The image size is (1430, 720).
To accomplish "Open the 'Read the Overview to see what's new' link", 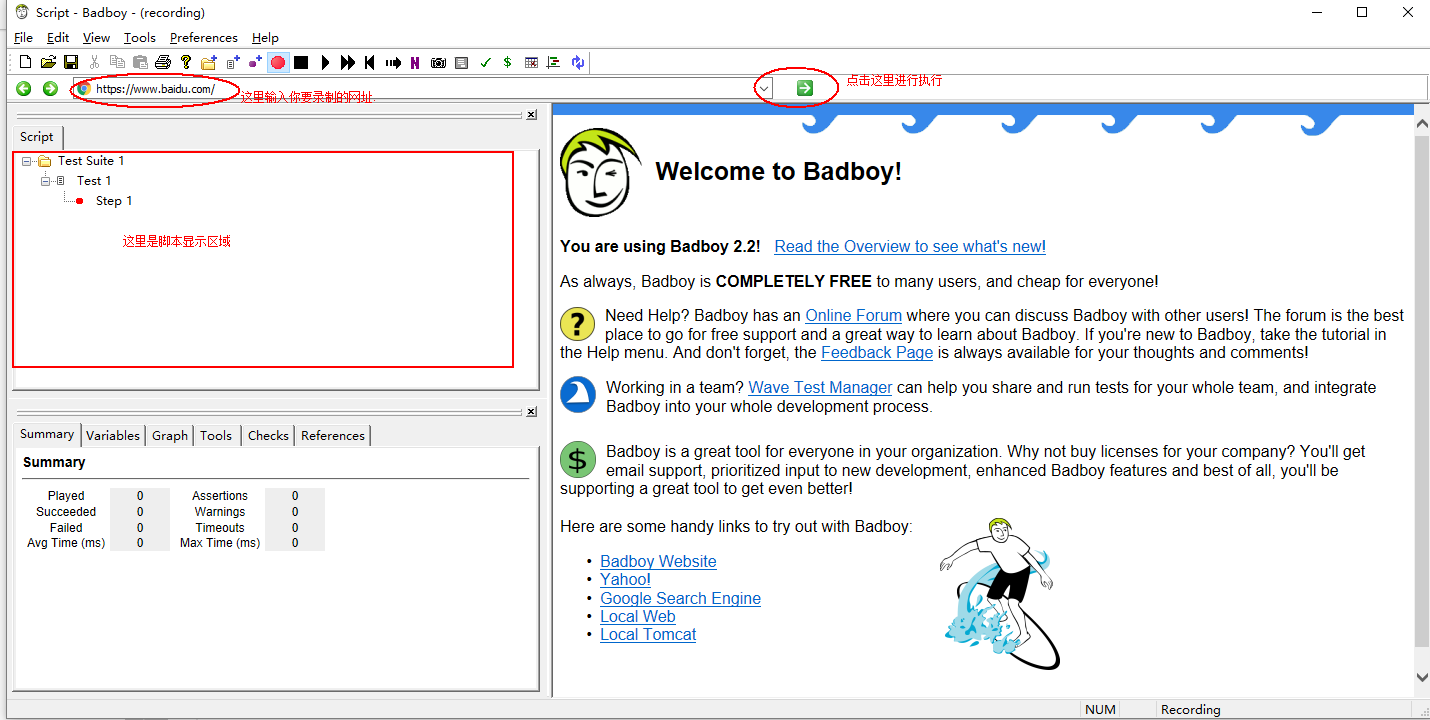I will click(x=910, y=246).
